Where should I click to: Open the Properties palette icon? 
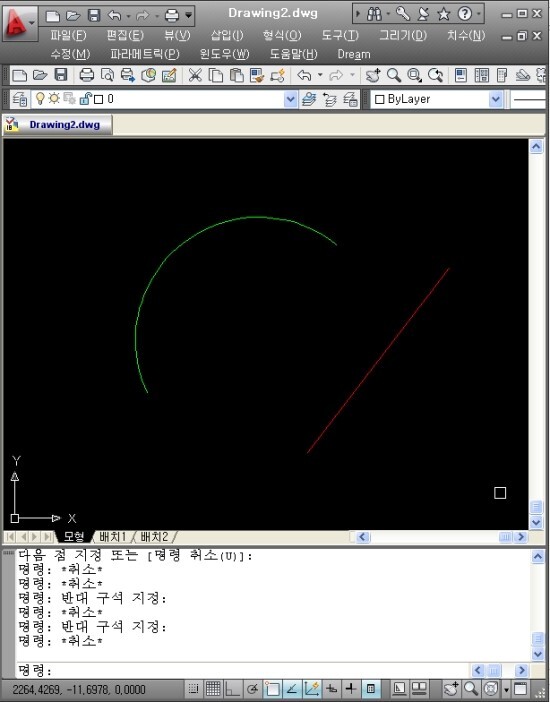click(x=461, y=75)
